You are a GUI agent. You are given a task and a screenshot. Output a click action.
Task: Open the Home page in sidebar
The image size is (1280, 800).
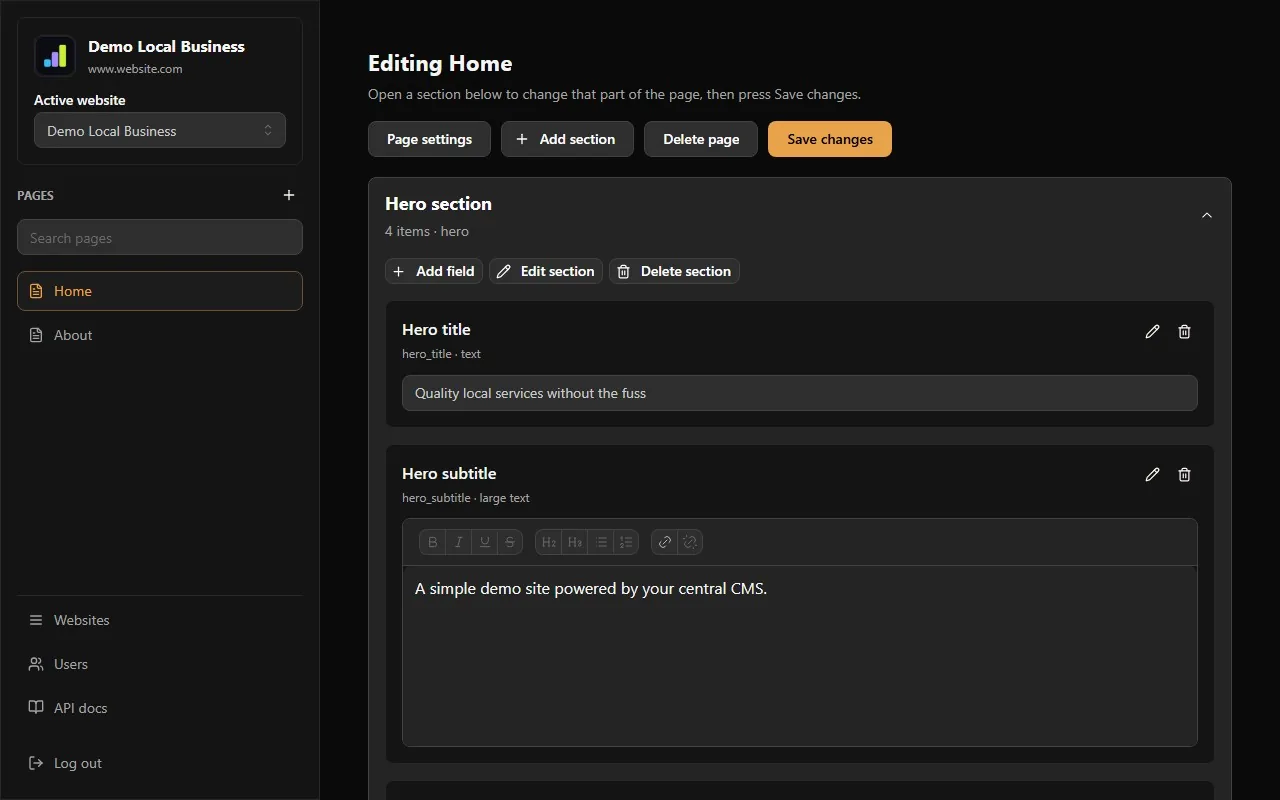[x=160, y=291]
